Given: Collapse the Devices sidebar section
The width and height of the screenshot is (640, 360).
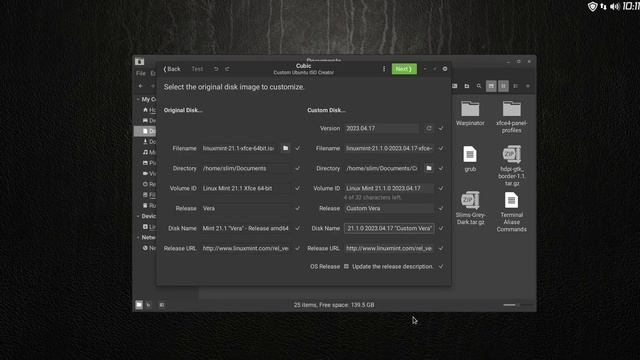Looking at the screenshot, I should coord(138,216).
